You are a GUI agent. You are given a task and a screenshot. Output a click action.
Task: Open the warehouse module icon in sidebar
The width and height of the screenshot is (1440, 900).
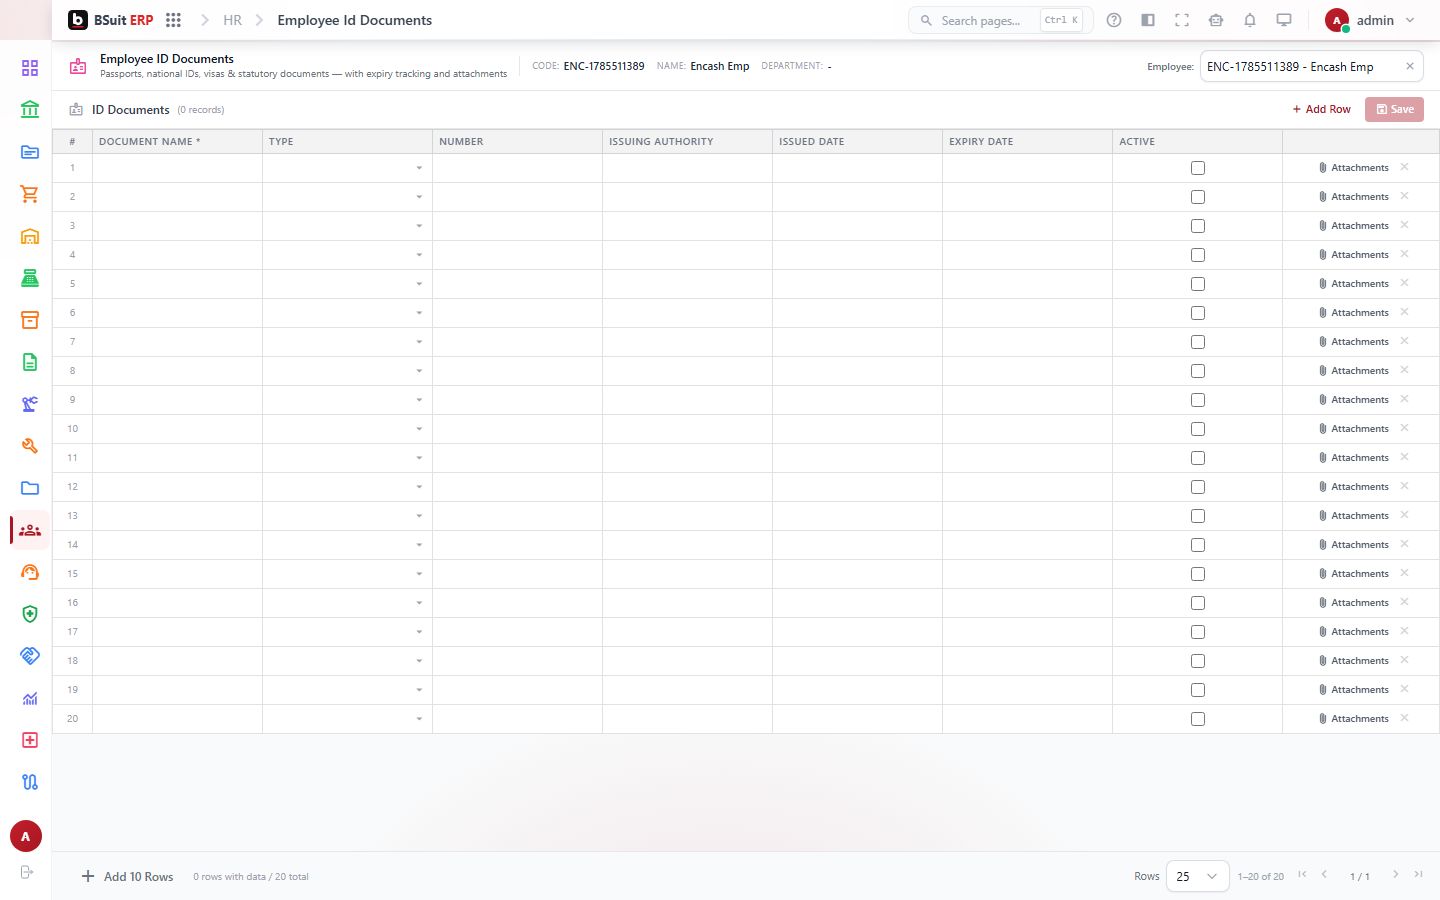[x=30, y=236]
